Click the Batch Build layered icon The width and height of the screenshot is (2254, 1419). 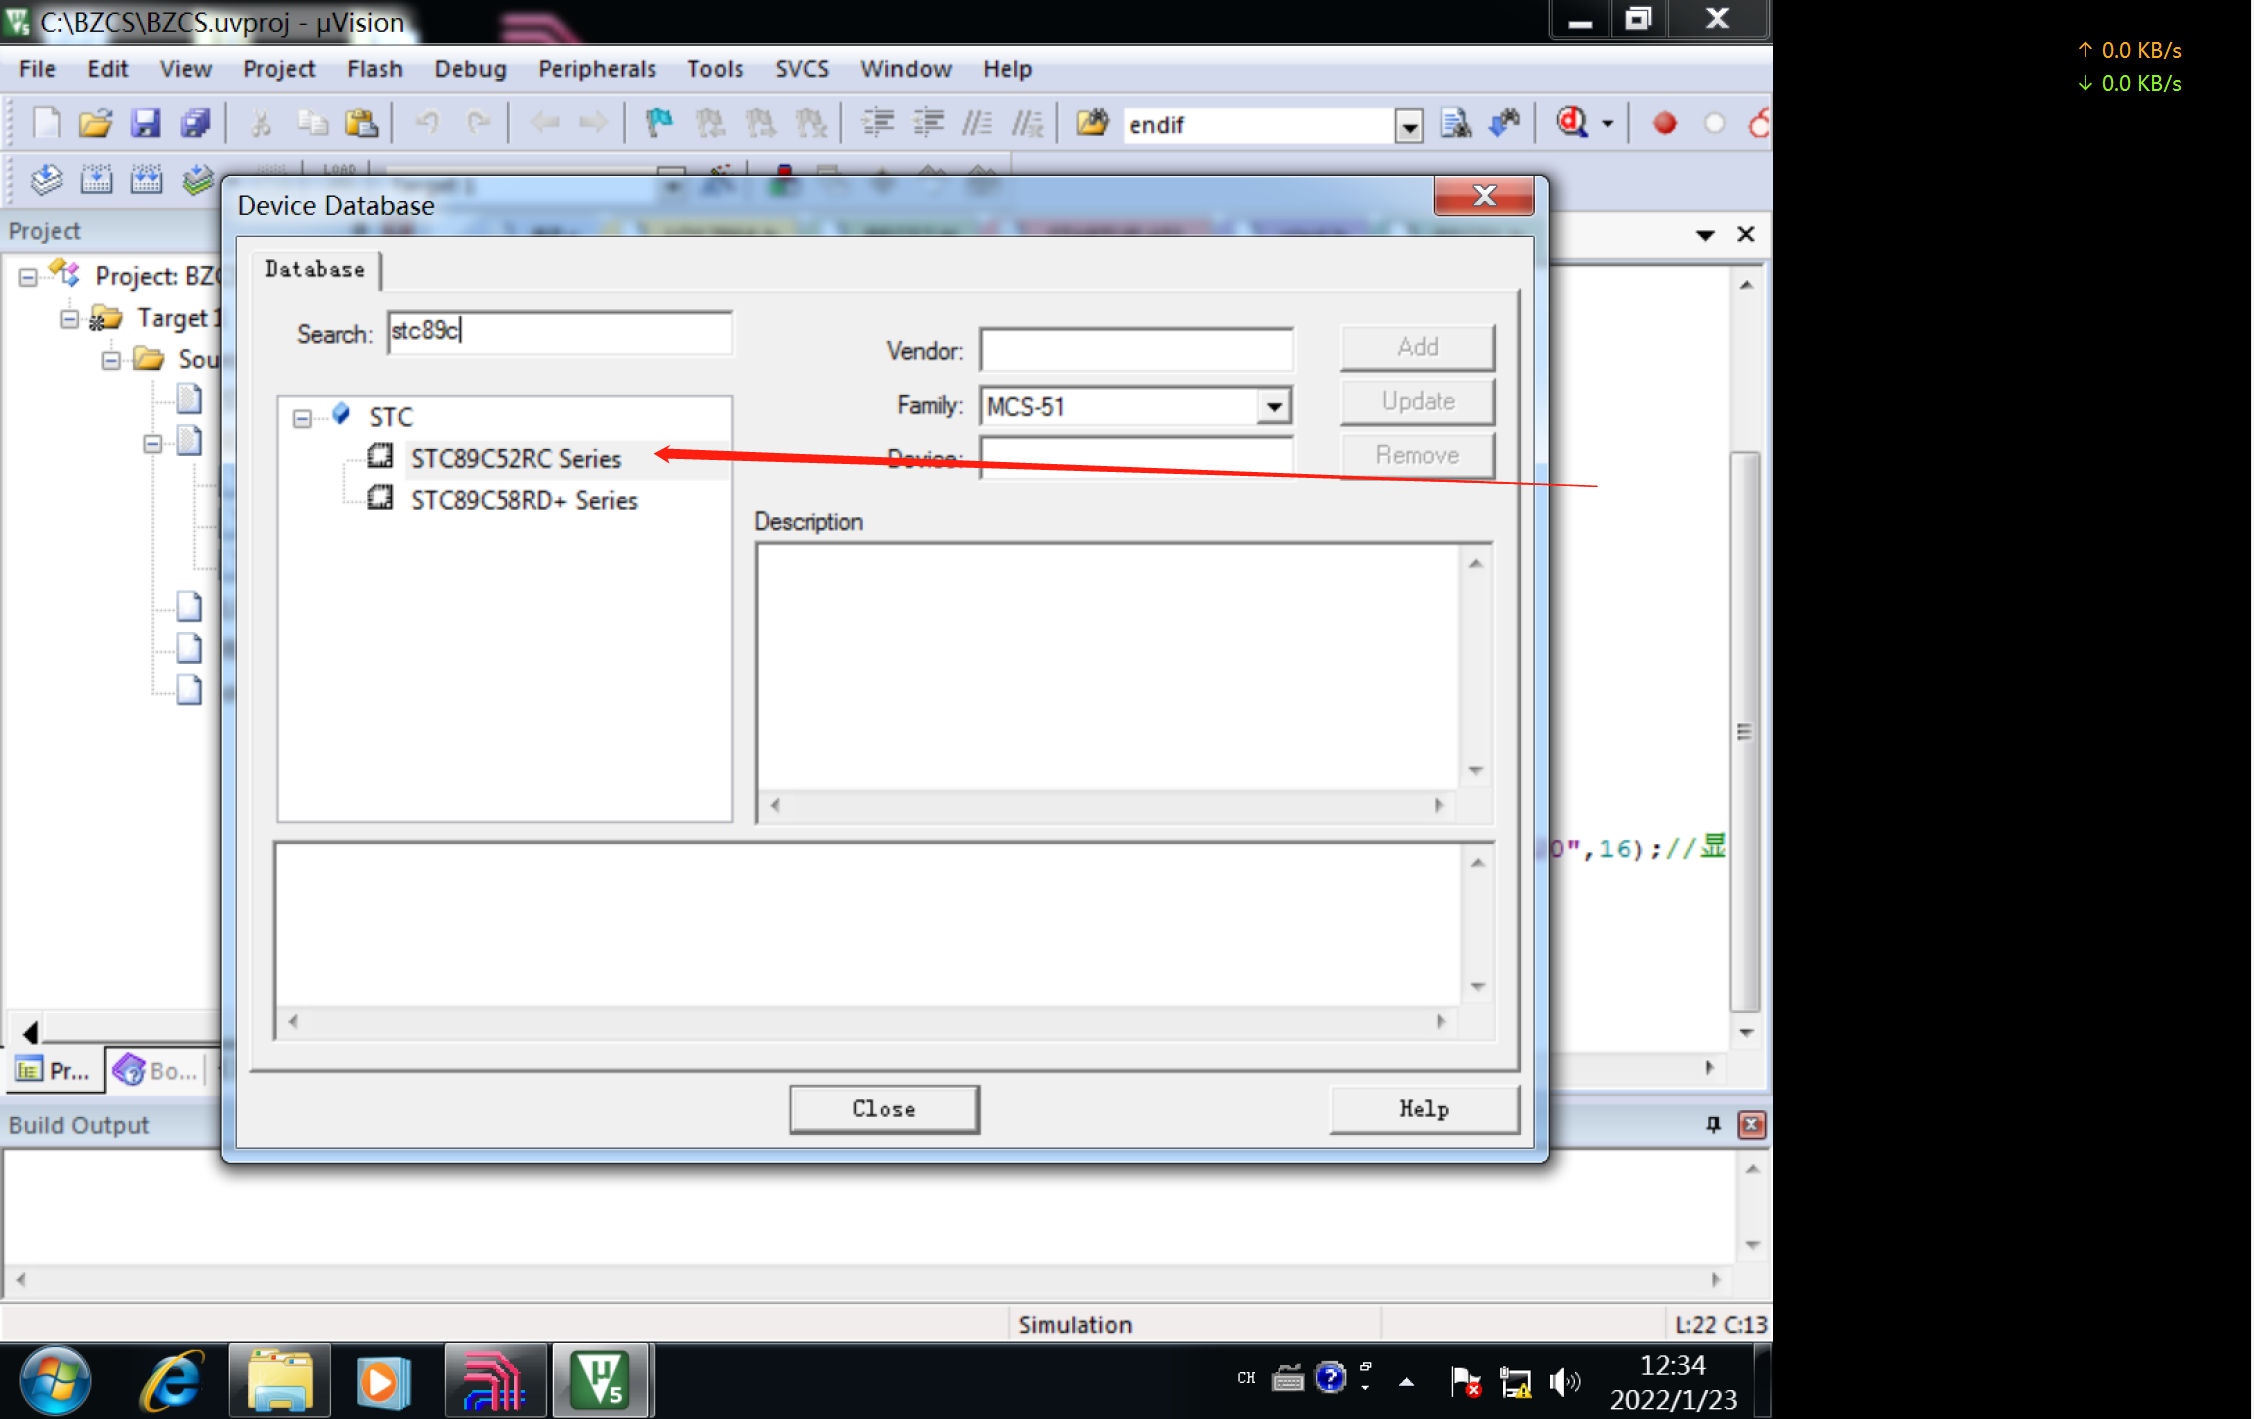pyautogui.click(x=197, y=179)
